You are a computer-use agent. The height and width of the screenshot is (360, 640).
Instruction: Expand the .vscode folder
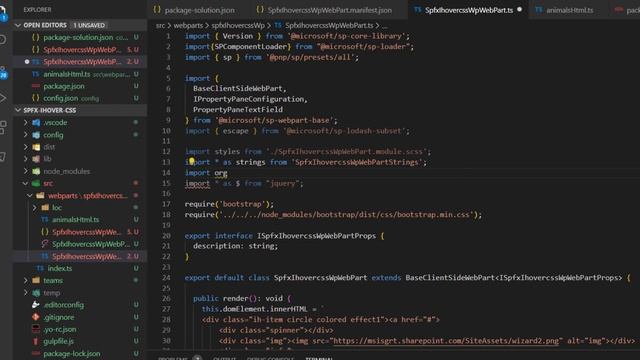coord(26,122)
